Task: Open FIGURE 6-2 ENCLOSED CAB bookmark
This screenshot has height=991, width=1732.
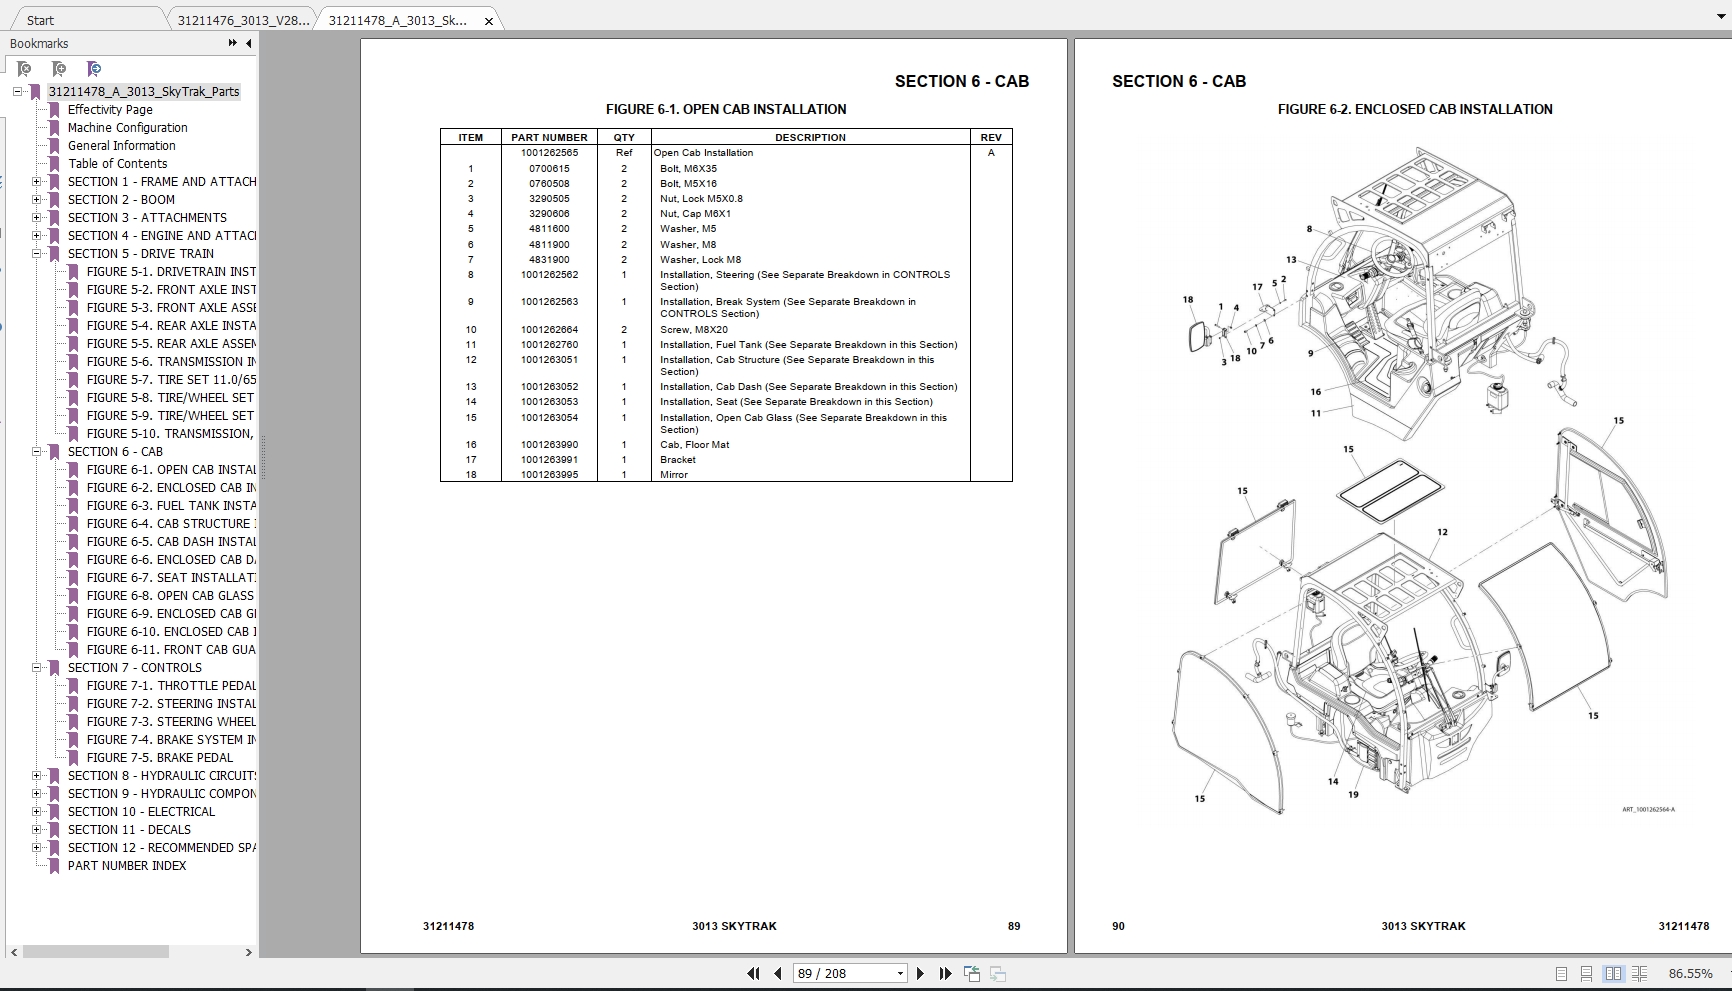Action: [170, 487]
